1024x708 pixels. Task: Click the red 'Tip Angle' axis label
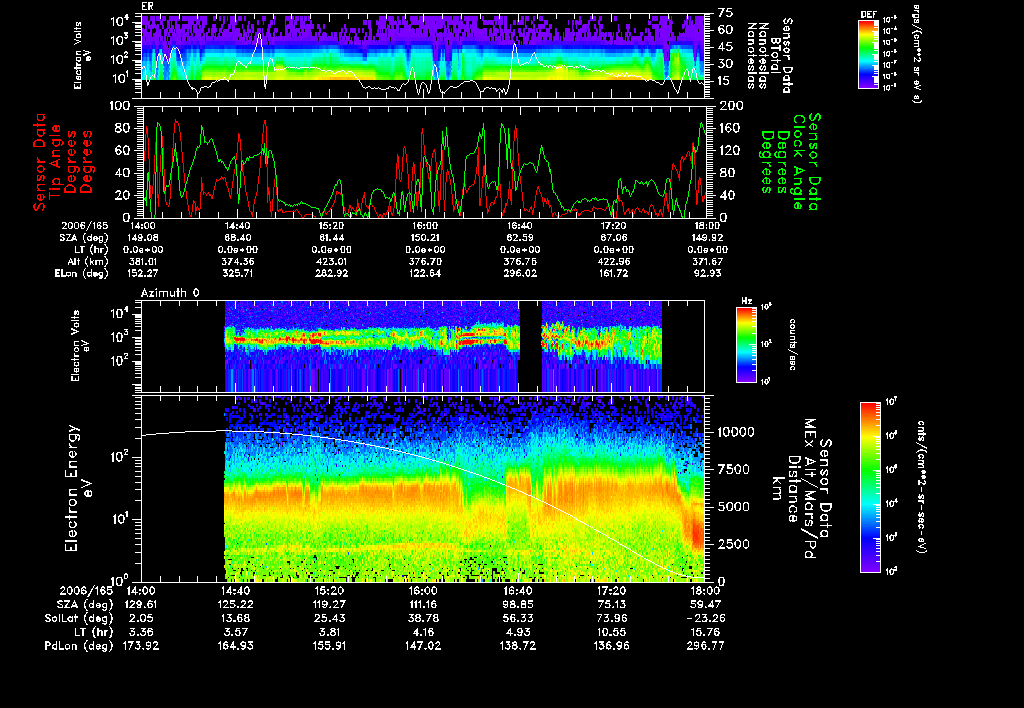(56, 162)
